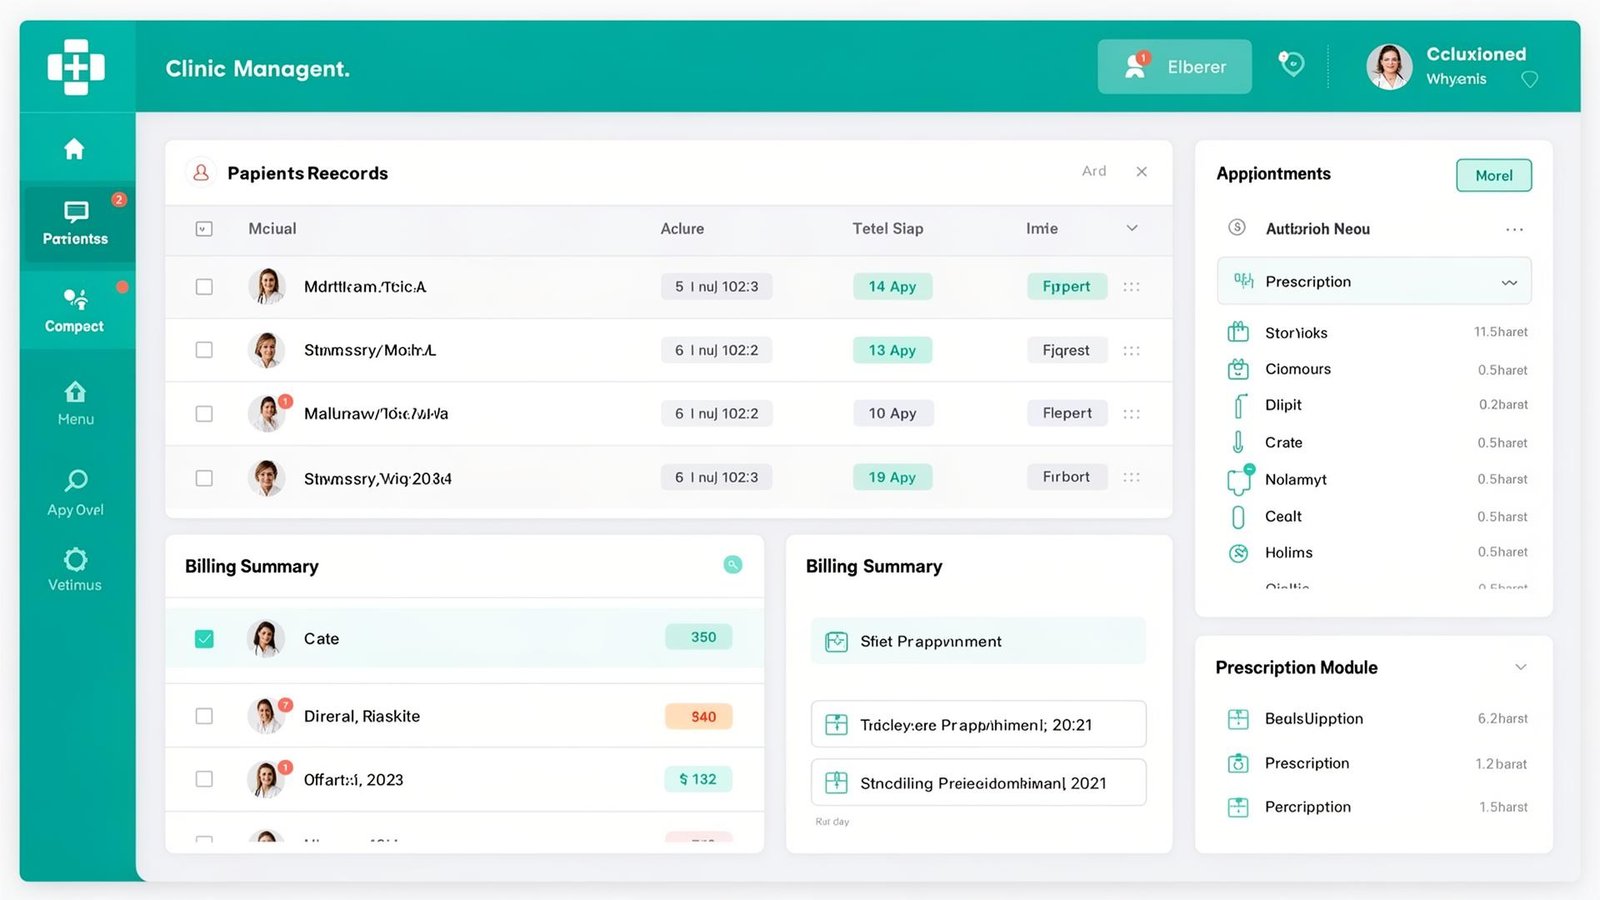
Task: Open the home icon in the sidebar
Action: 74,148
